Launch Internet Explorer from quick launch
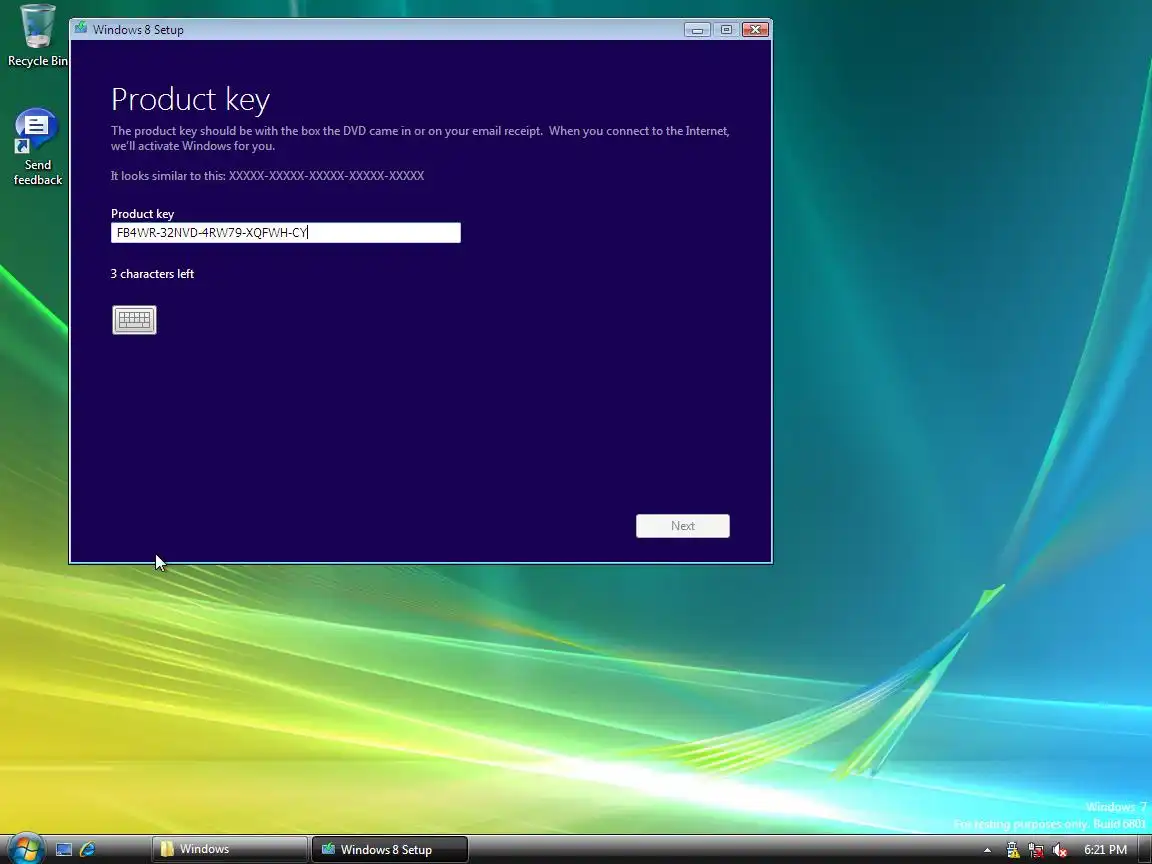1152x864 pixels. 87,849
